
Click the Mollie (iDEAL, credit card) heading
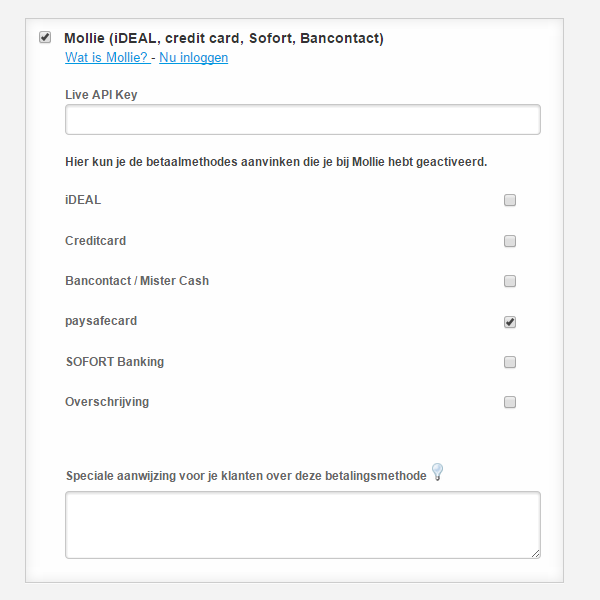click(224, 38)
